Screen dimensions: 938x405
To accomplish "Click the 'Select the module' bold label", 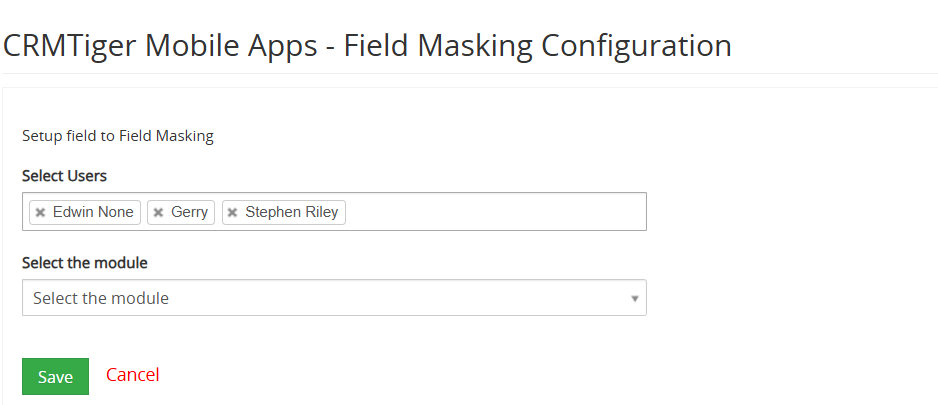I will (x=85, y=263).
